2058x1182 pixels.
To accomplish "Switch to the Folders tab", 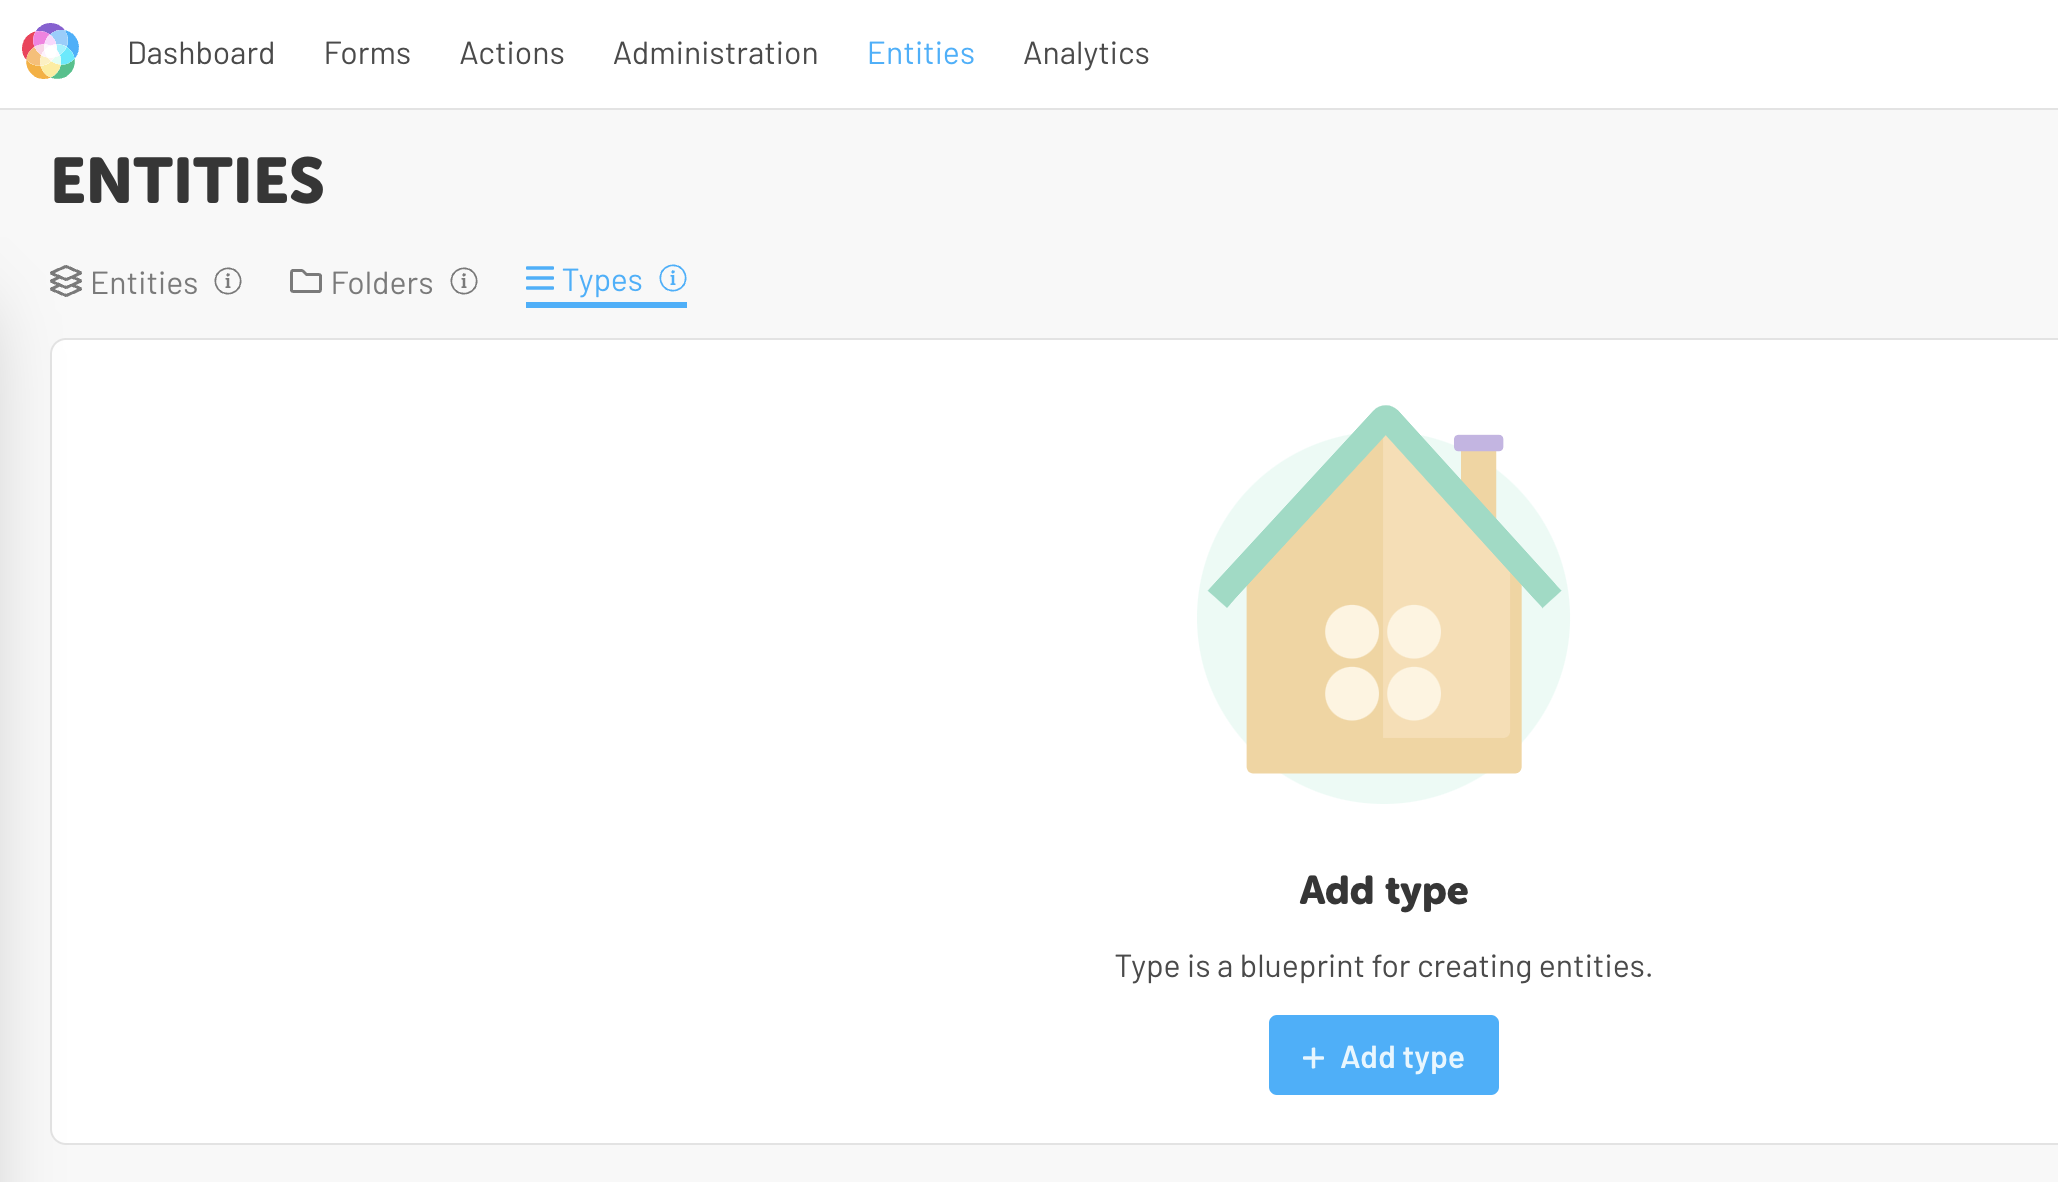I will [382, 283].
